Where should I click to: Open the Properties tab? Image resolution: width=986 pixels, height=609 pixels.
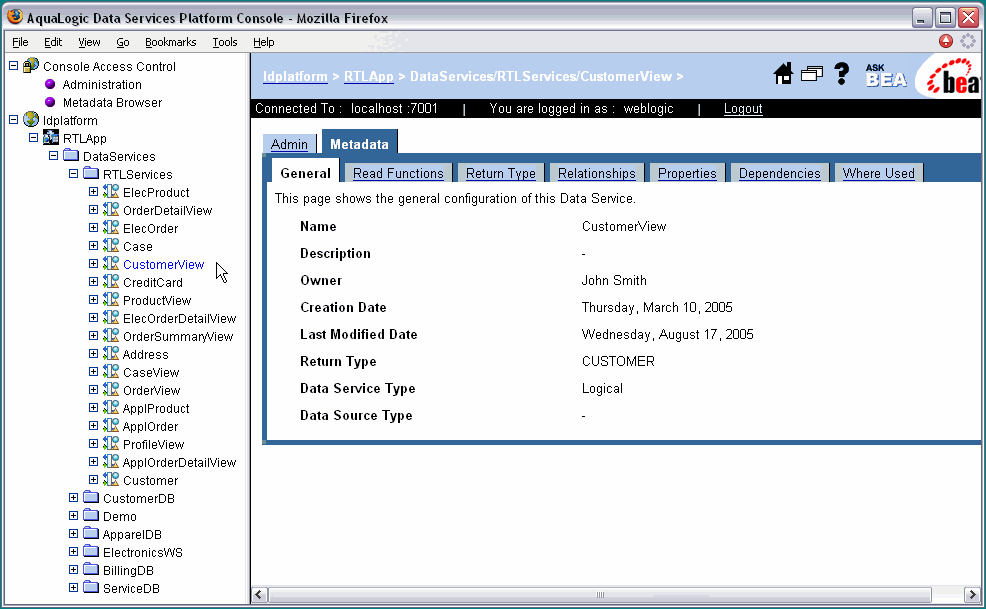[x=687, y=173]
